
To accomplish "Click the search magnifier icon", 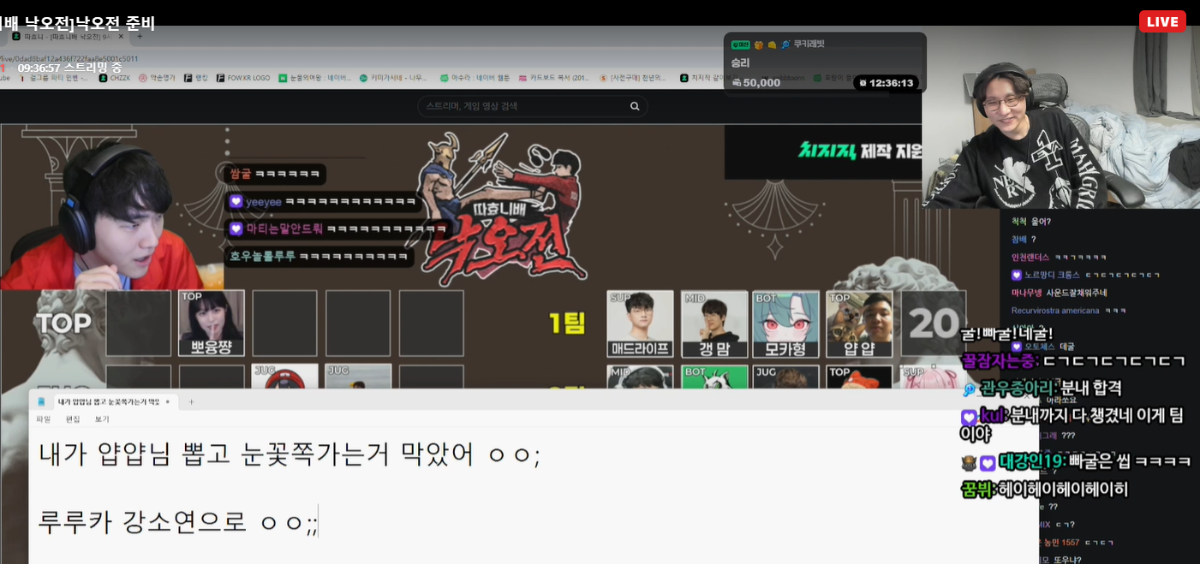I will [634, 106].
